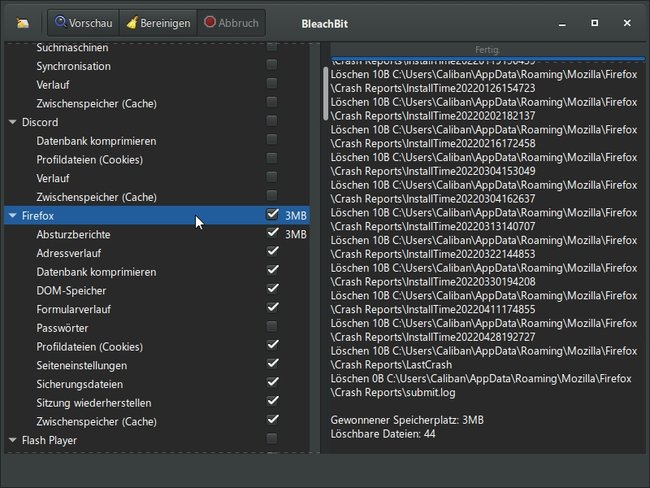Click the Bereinigen clean button

point(158,23)
